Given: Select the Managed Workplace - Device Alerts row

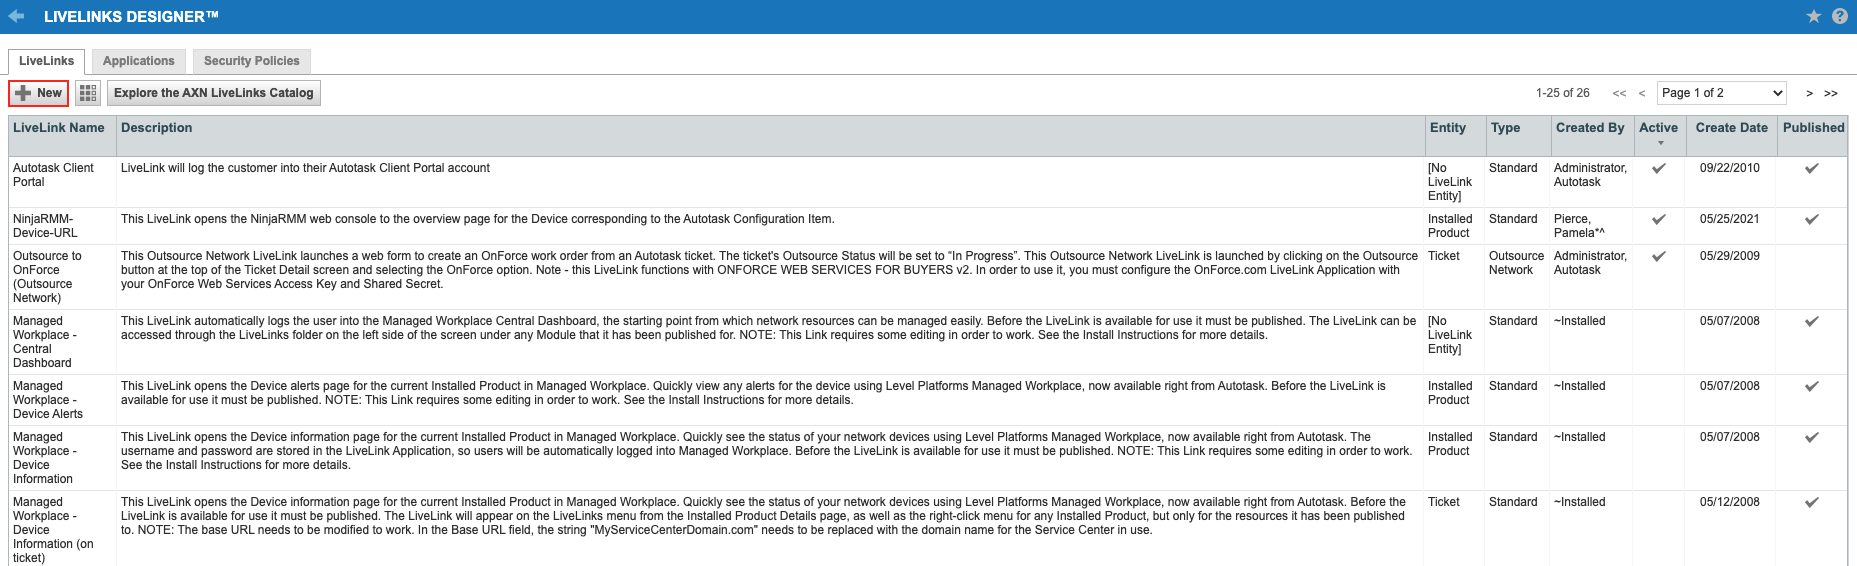Looking at the screenshot, I should click(x=47, y=400).
